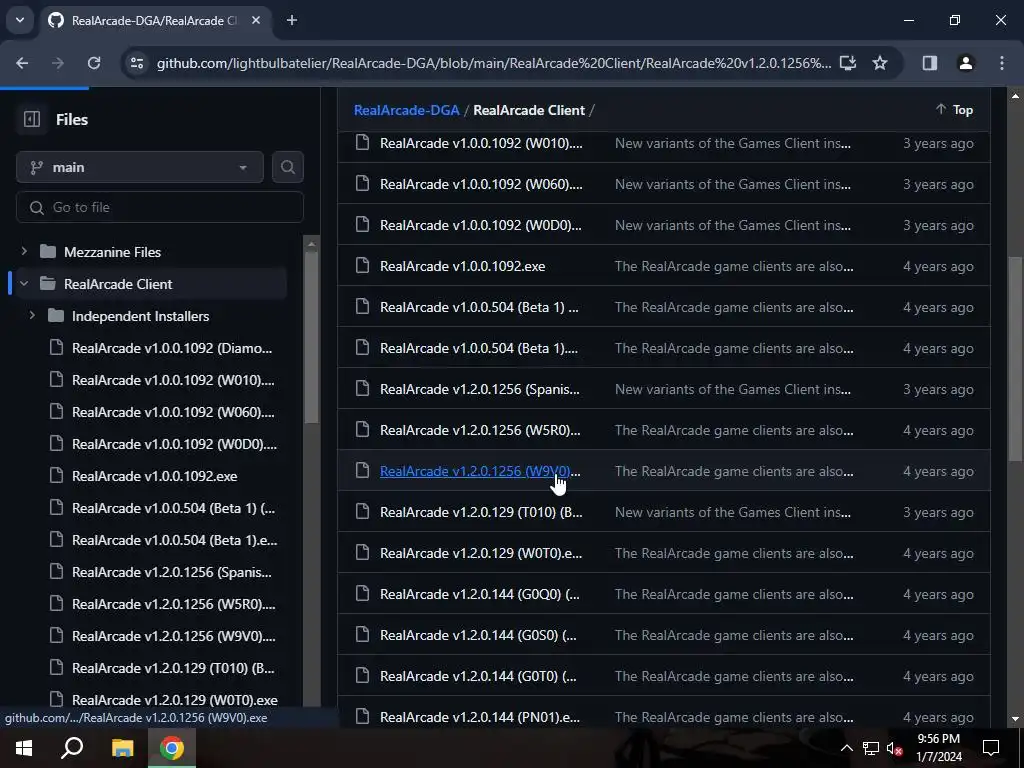Open RealArcade v1.0.0.1092 (W060) in file list
The image size is (1024, 768).
pos(481,184)
